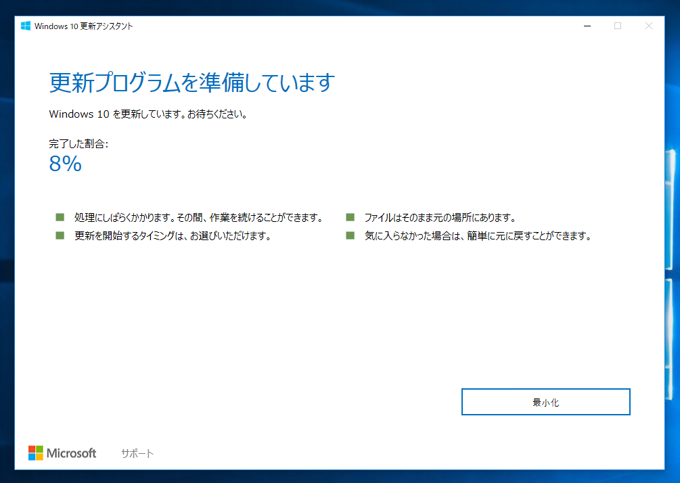Click bullet text 更新を開始するタイミングは
Viewport: 680px width, 483px height.
click(130, 236)
